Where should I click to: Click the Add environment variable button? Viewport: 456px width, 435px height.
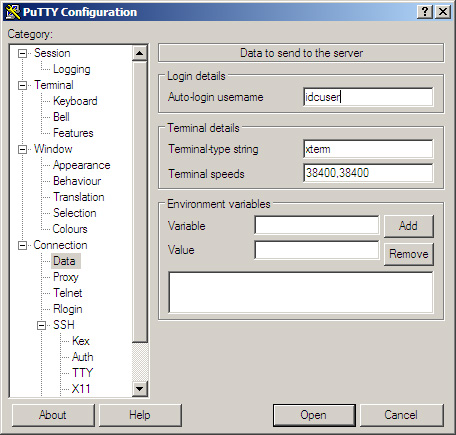tap(409, 226)
